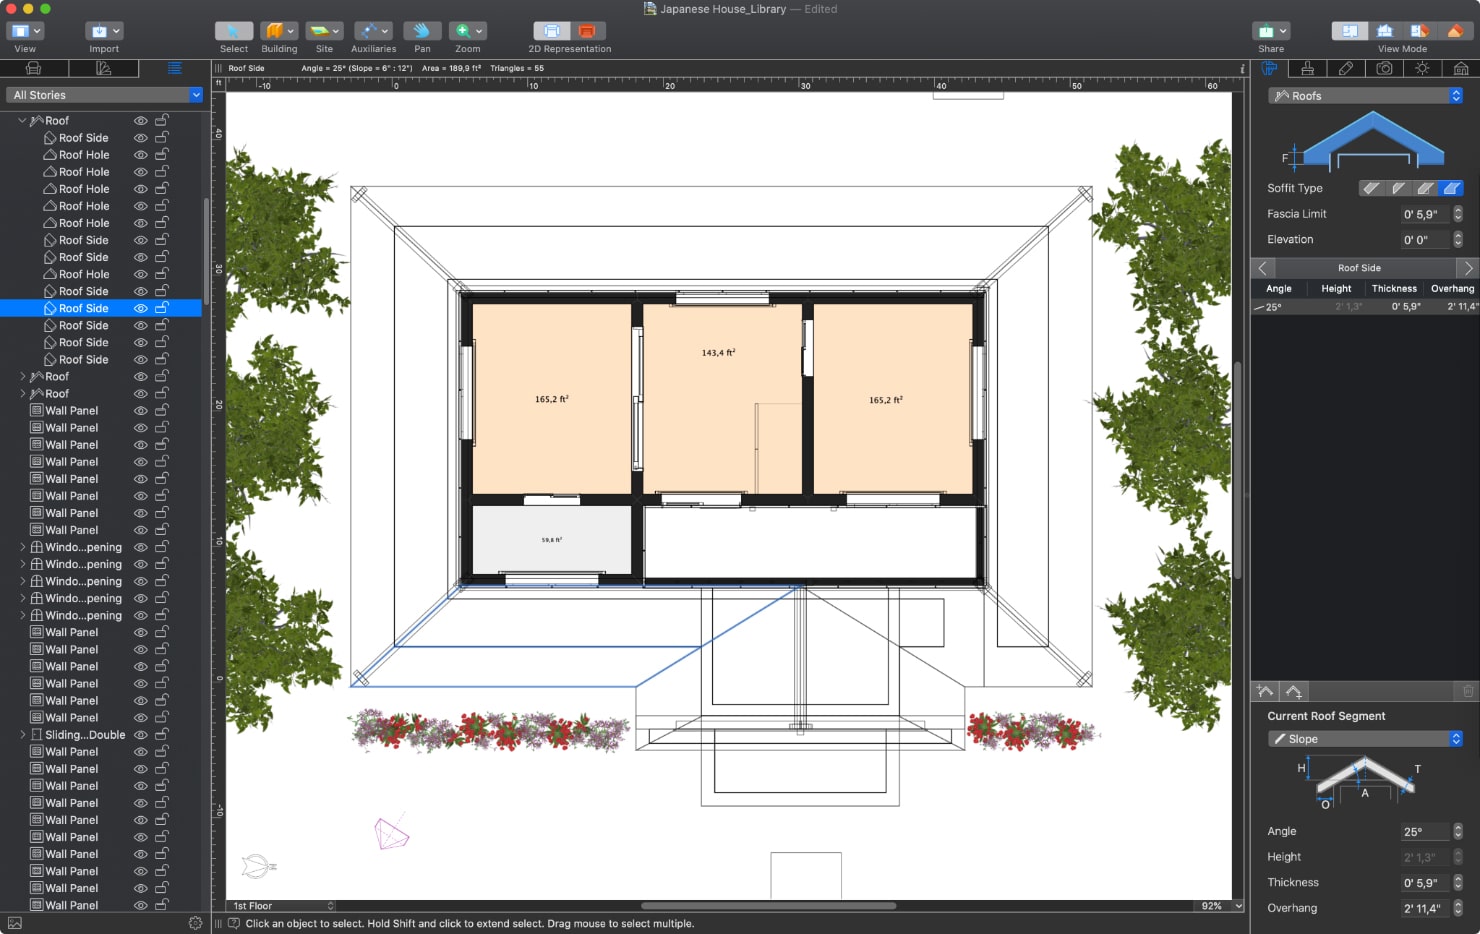
Task: Choose the fourth soffit type icon
Action: pos(1452,188)
